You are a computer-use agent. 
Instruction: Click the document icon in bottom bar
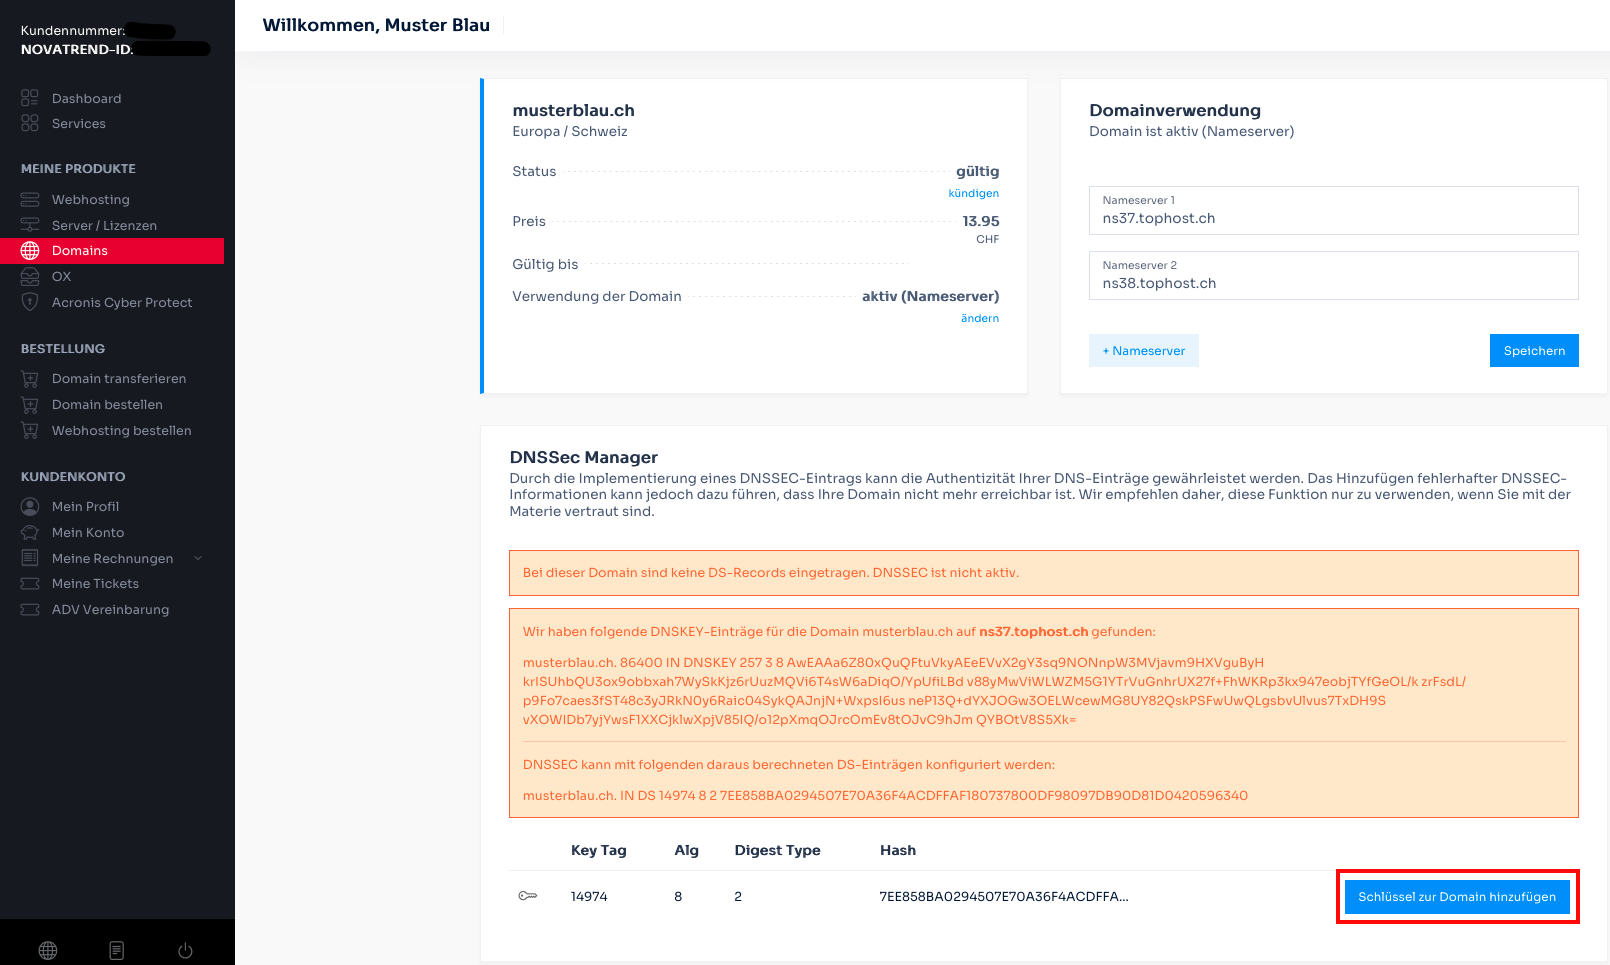click(117, 950)
